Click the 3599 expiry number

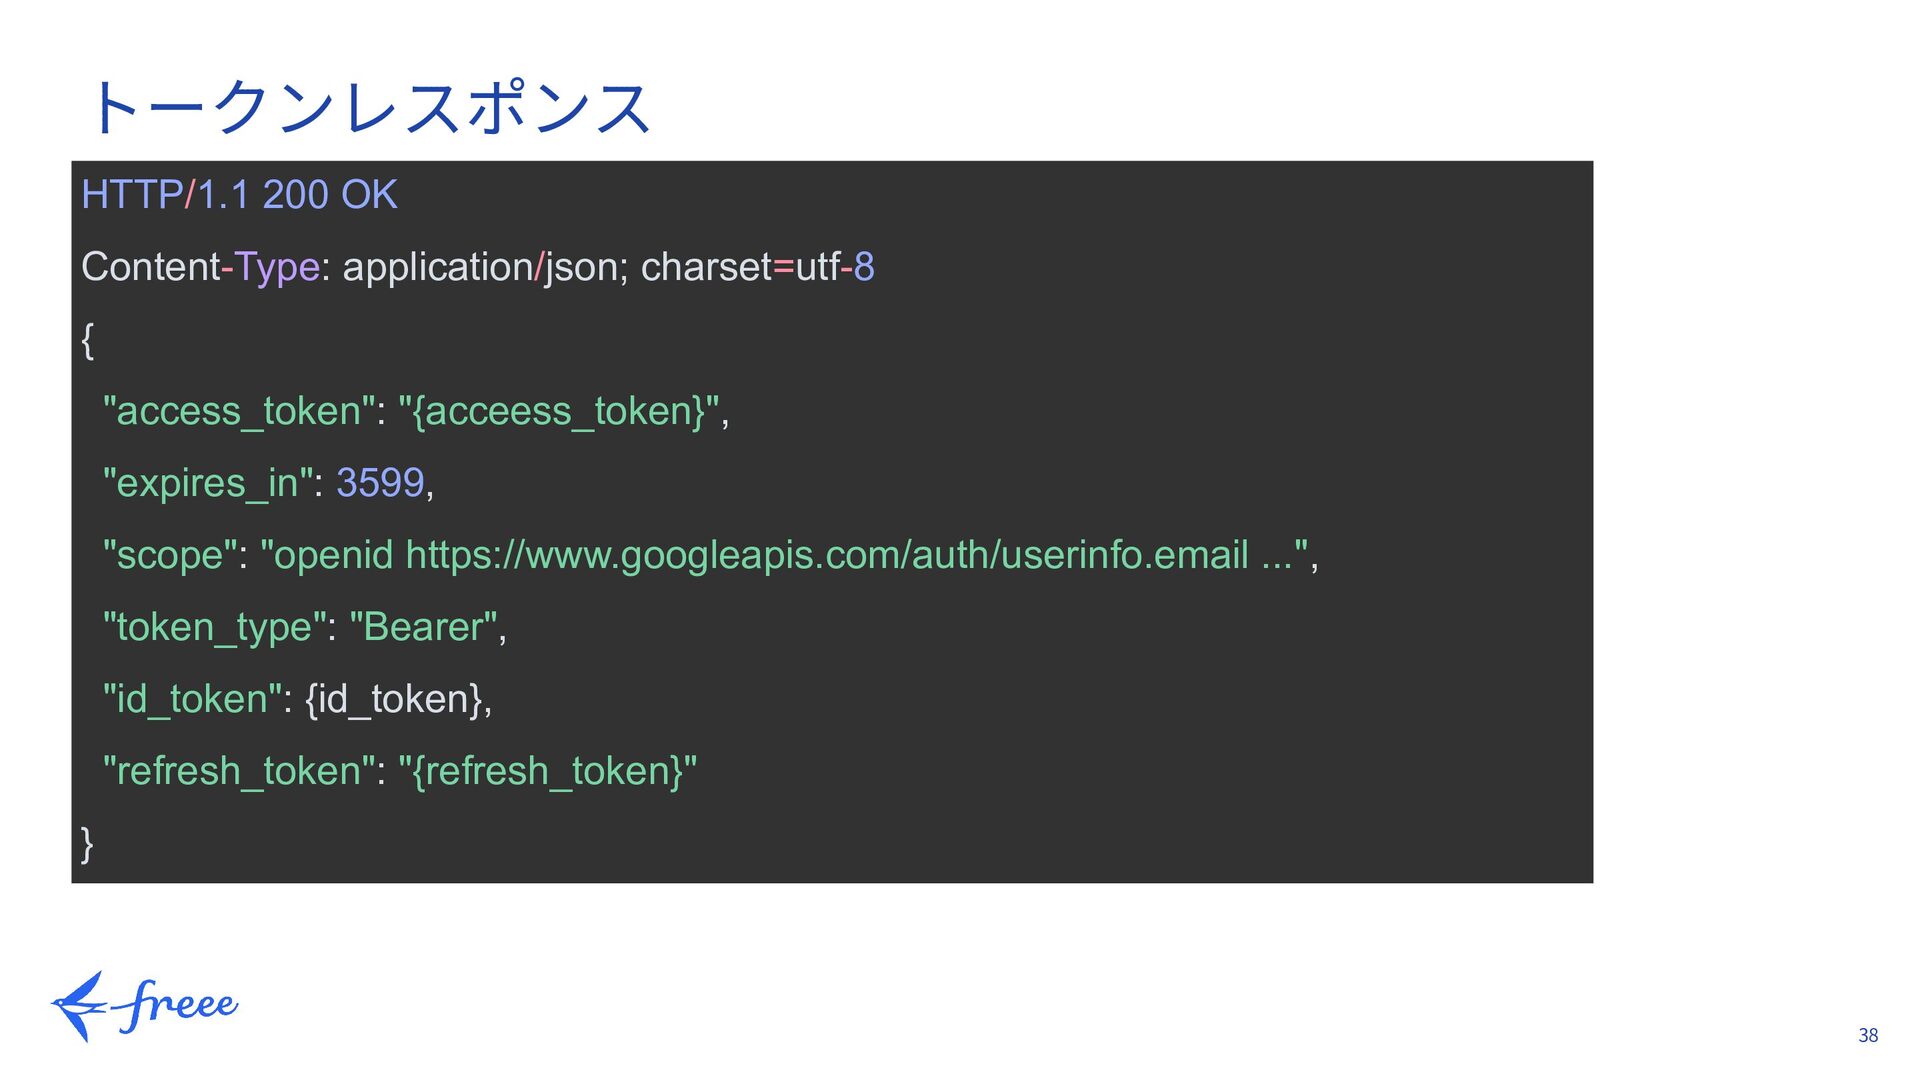point(380,483)
